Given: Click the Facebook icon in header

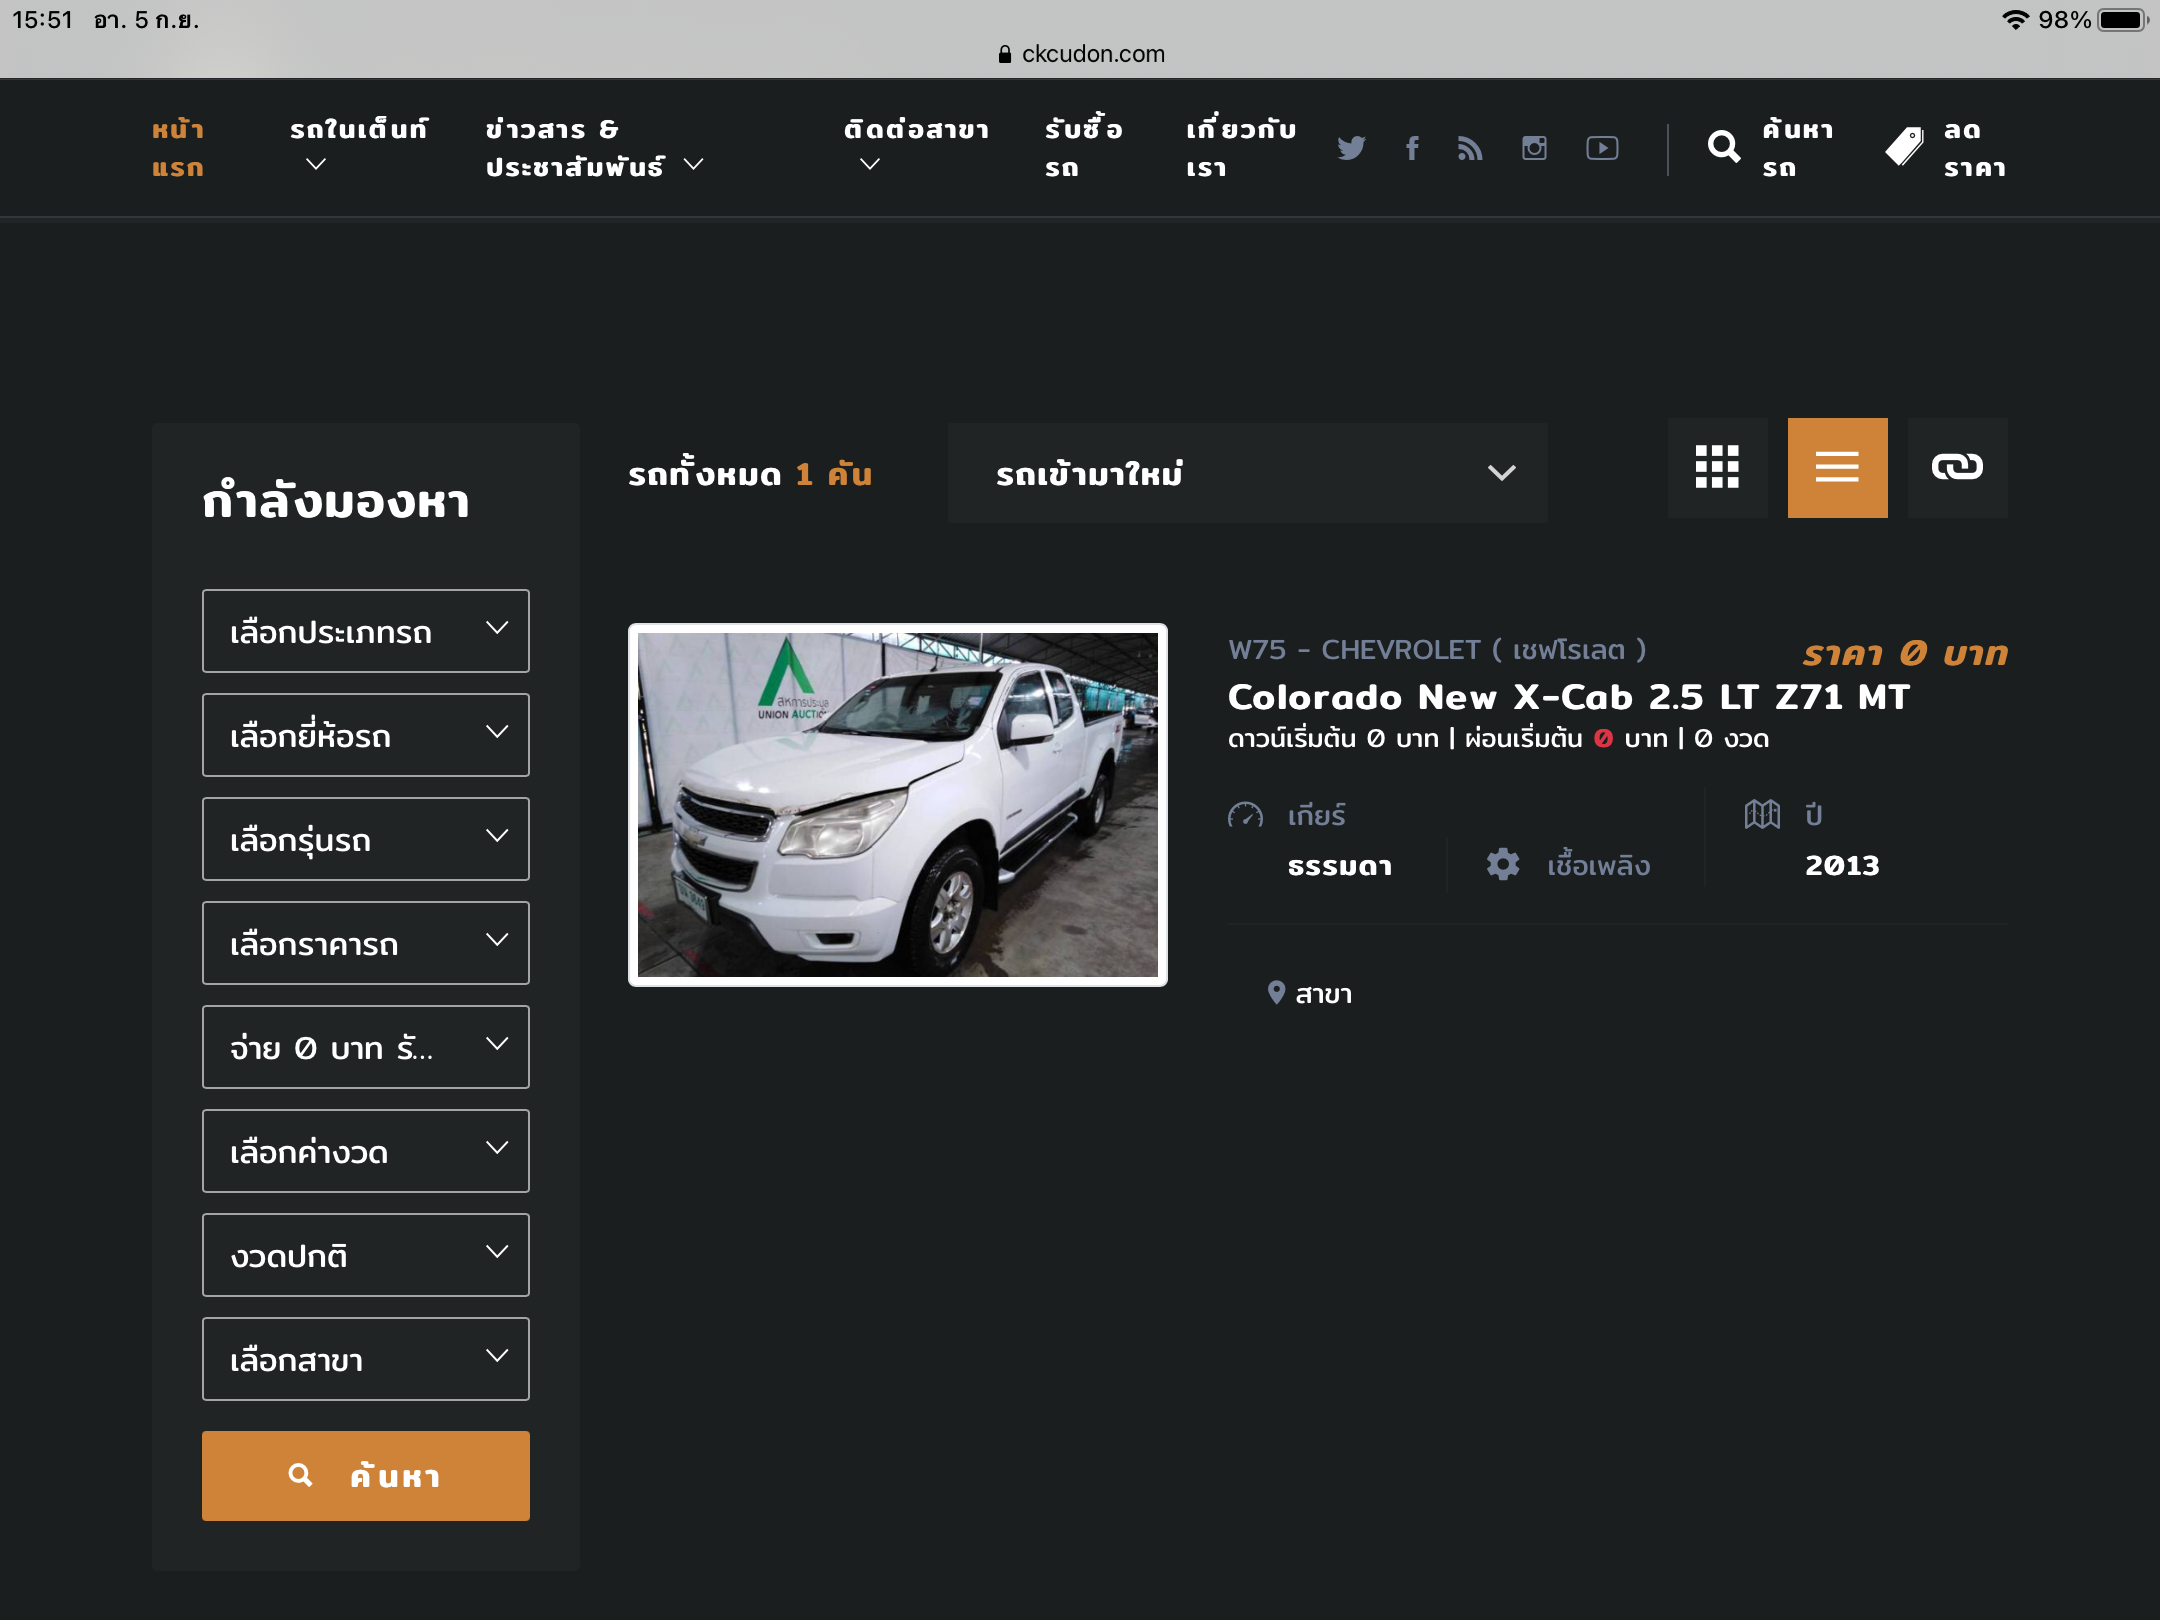Looking at the screenshot, I should click(1412, 148).
